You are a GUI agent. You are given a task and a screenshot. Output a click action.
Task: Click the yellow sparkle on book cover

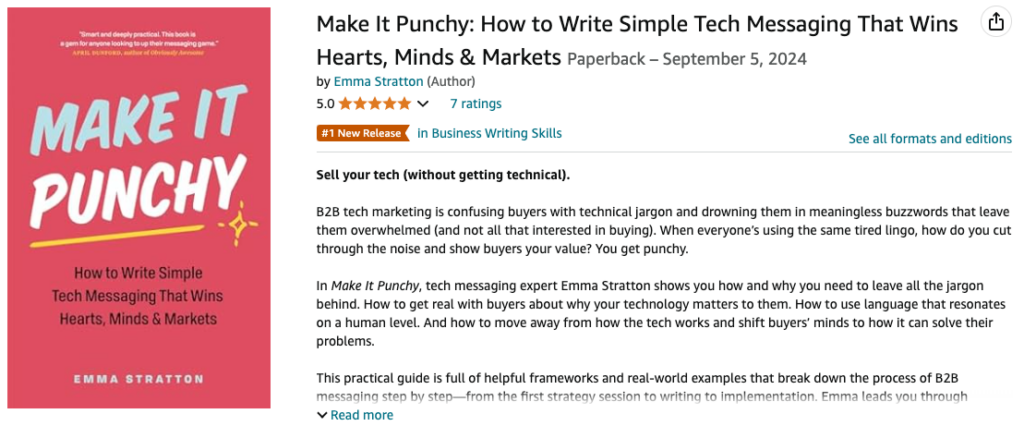click(x=238, y=223)
